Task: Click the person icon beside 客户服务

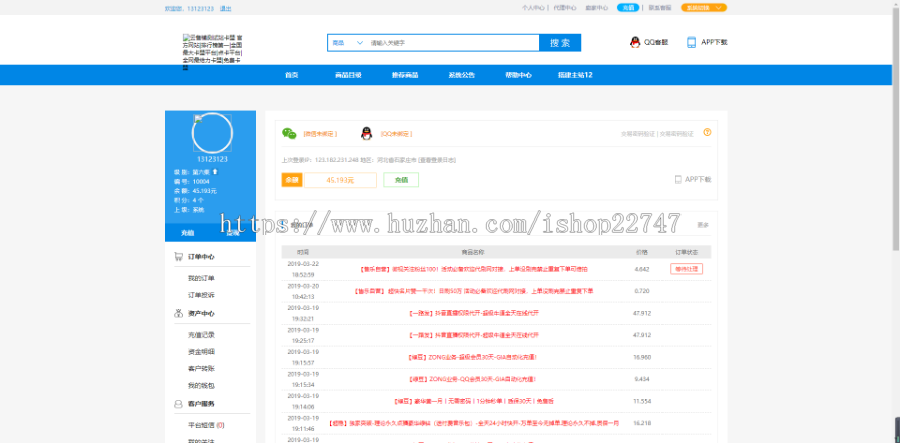Action: tap(179, 404)
